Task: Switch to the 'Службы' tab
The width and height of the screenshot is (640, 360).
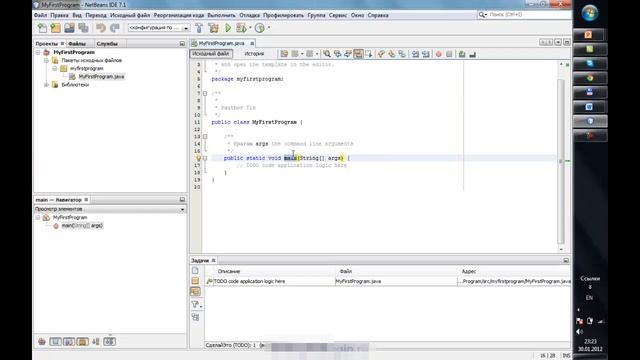Action: [107, 43]
